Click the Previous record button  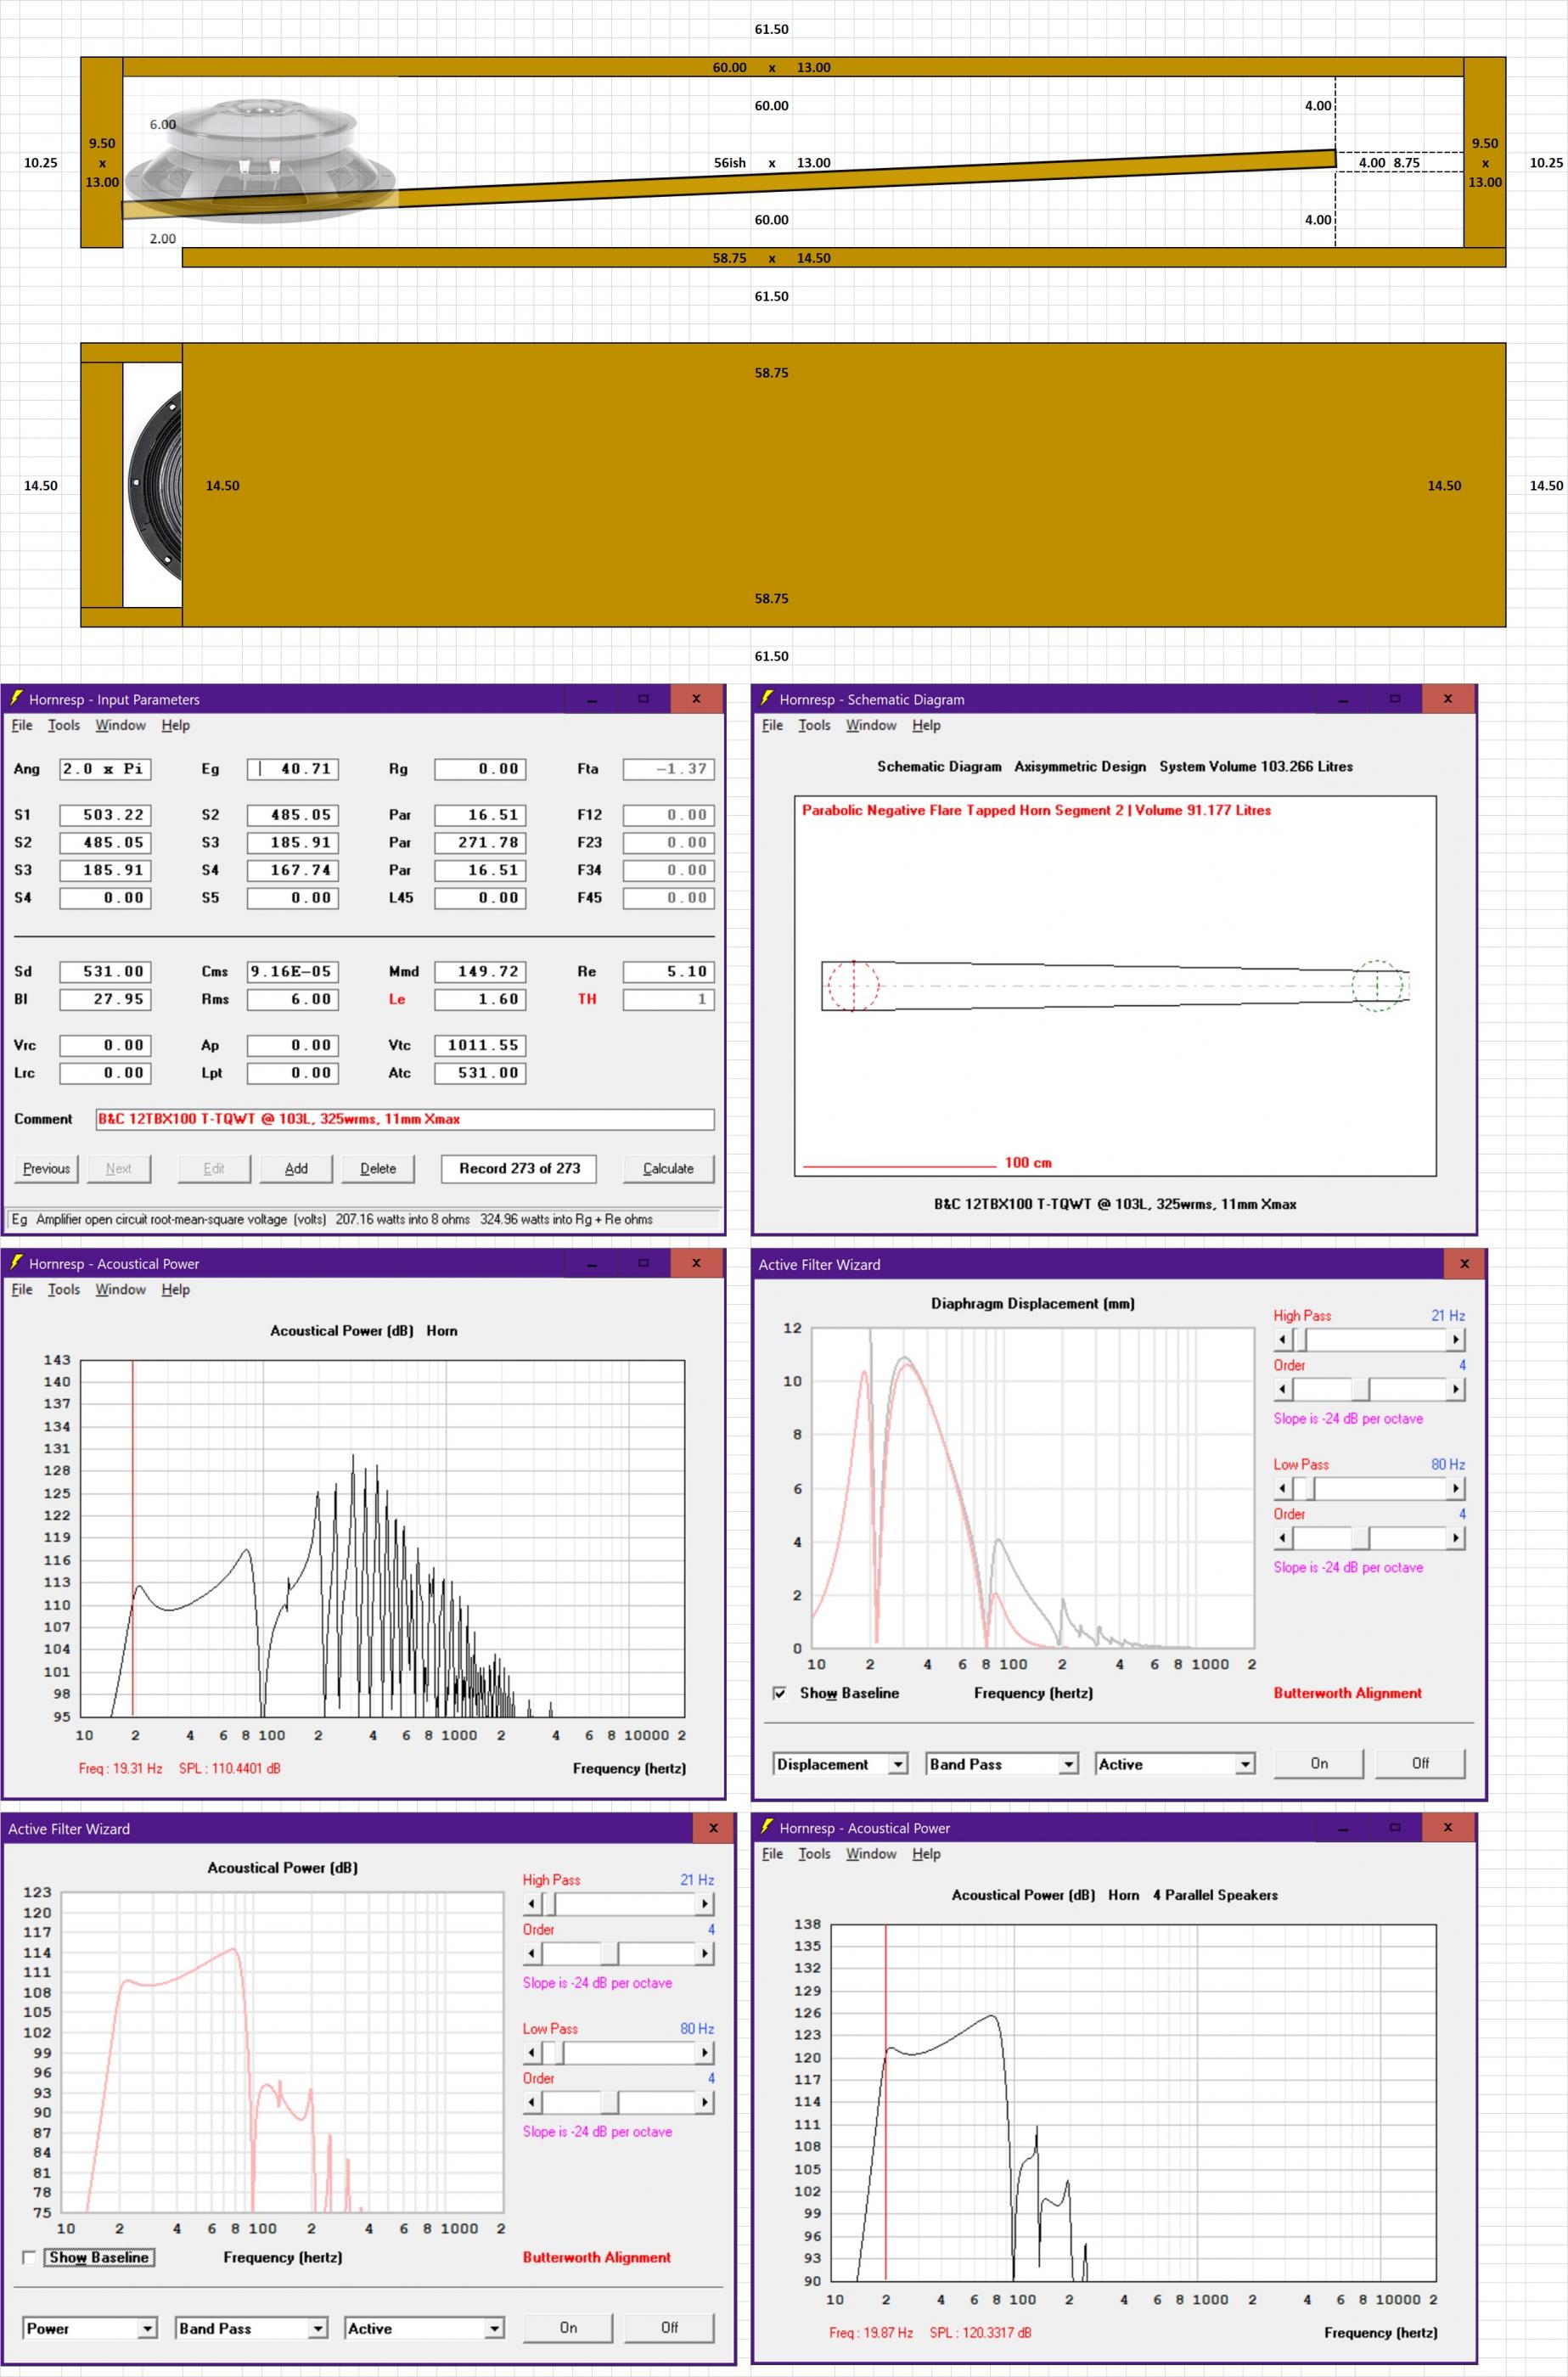(x=46, y=1168)
